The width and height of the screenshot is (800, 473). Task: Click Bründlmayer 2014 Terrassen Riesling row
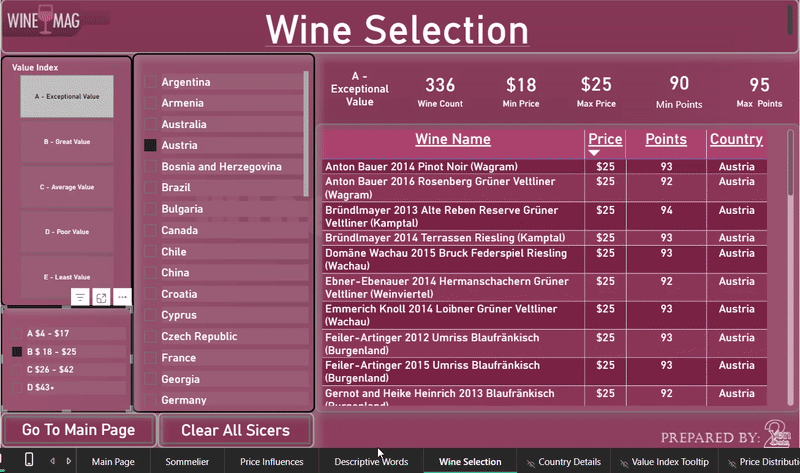(x=544, y=238)
